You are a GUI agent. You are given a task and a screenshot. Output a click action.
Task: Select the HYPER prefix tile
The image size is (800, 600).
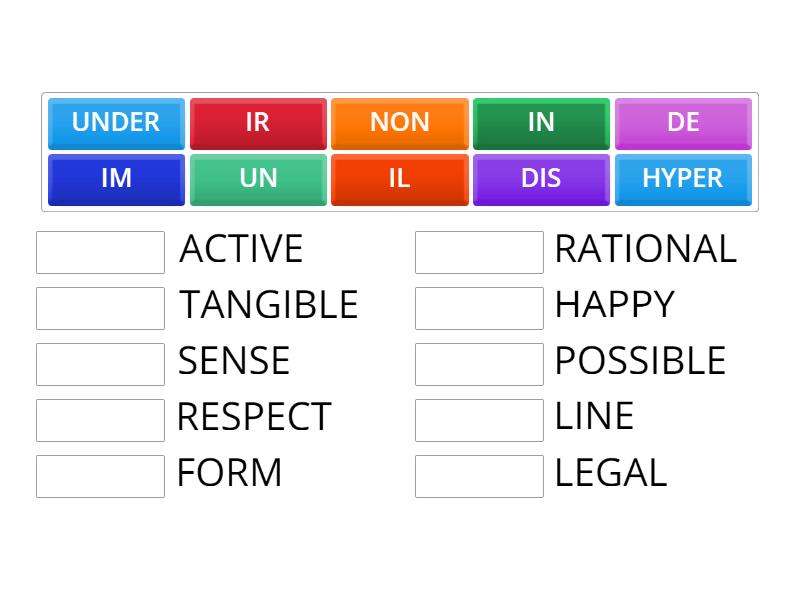[683, 179]
